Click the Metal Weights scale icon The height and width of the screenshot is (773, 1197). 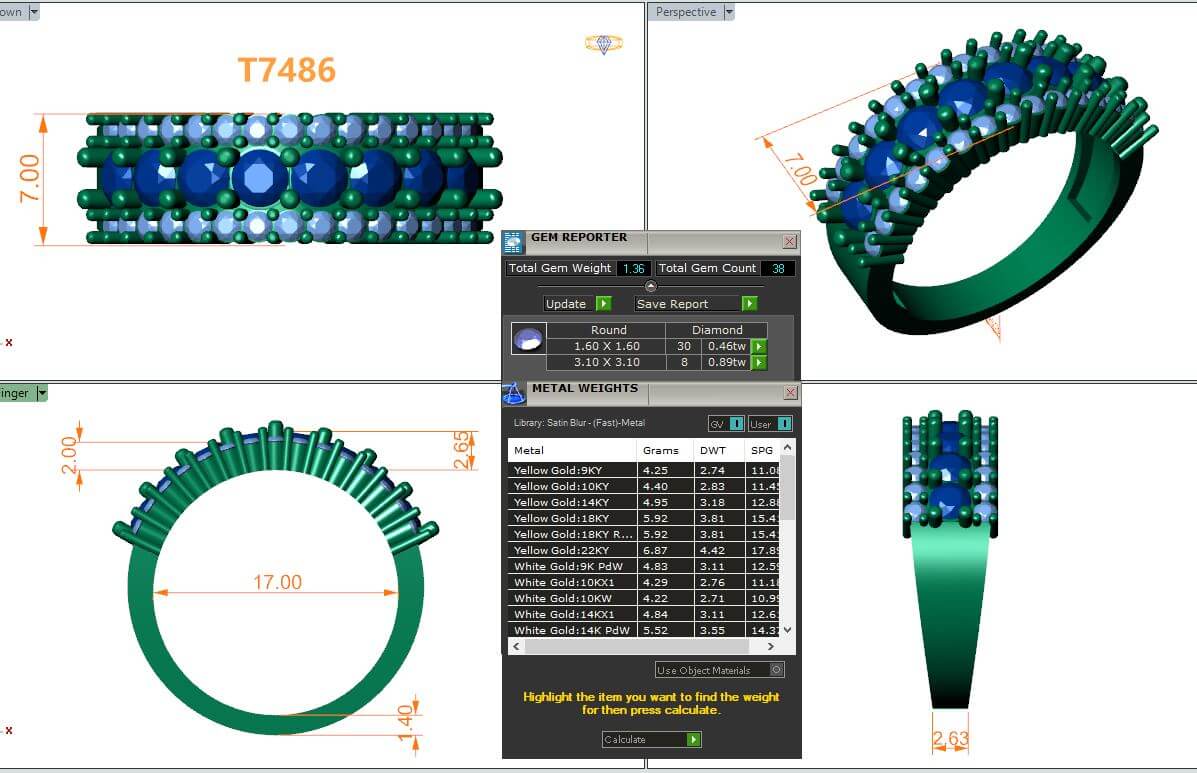click(x=513, y=393)
